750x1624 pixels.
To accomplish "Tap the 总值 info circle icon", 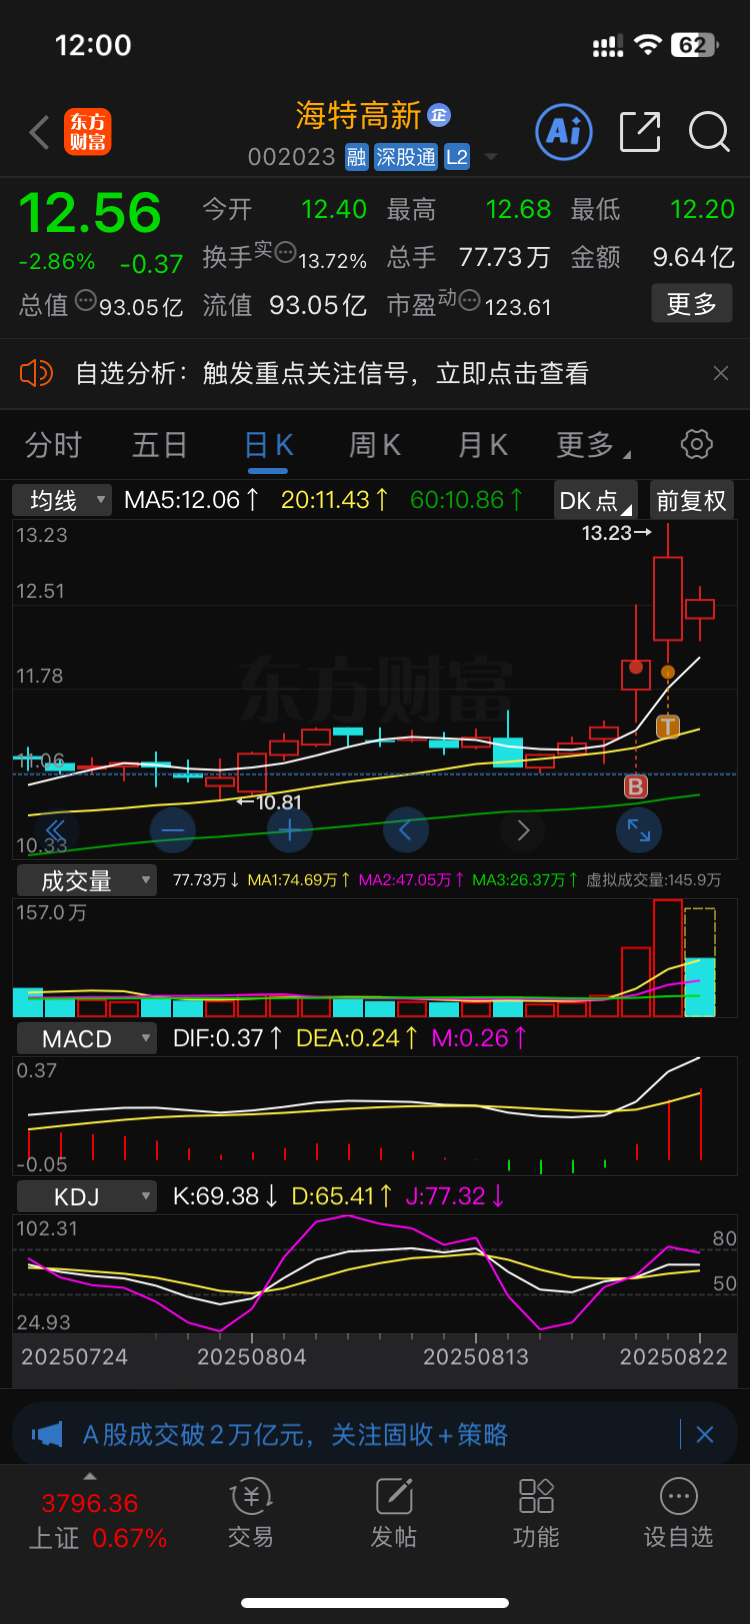I will [86, 298].
